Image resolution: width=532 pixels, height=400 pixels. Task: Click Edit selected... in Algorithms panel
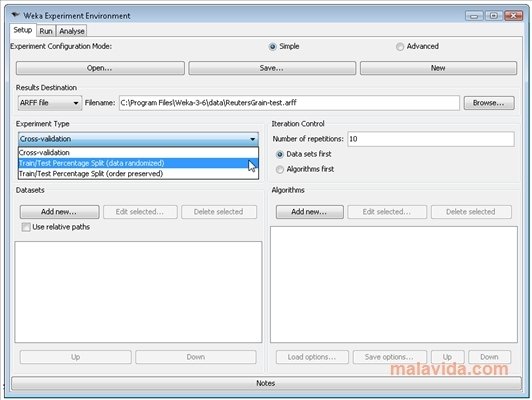(387, 212)
